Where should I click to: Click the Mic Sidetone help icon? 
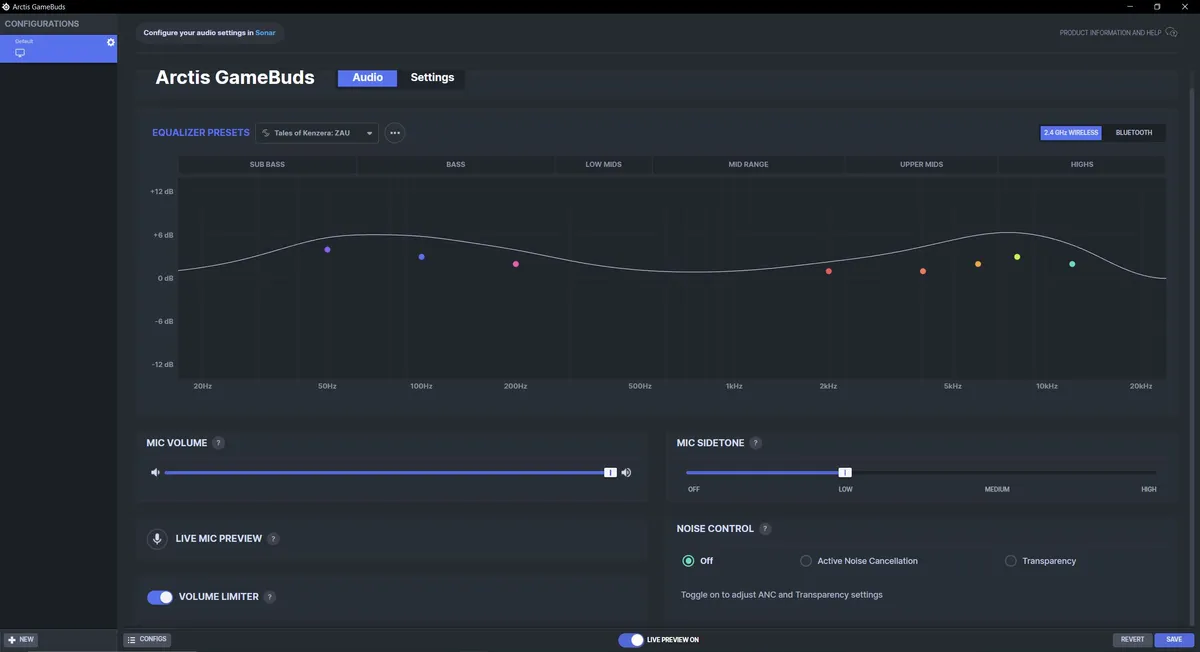click(x=756, y=443)
